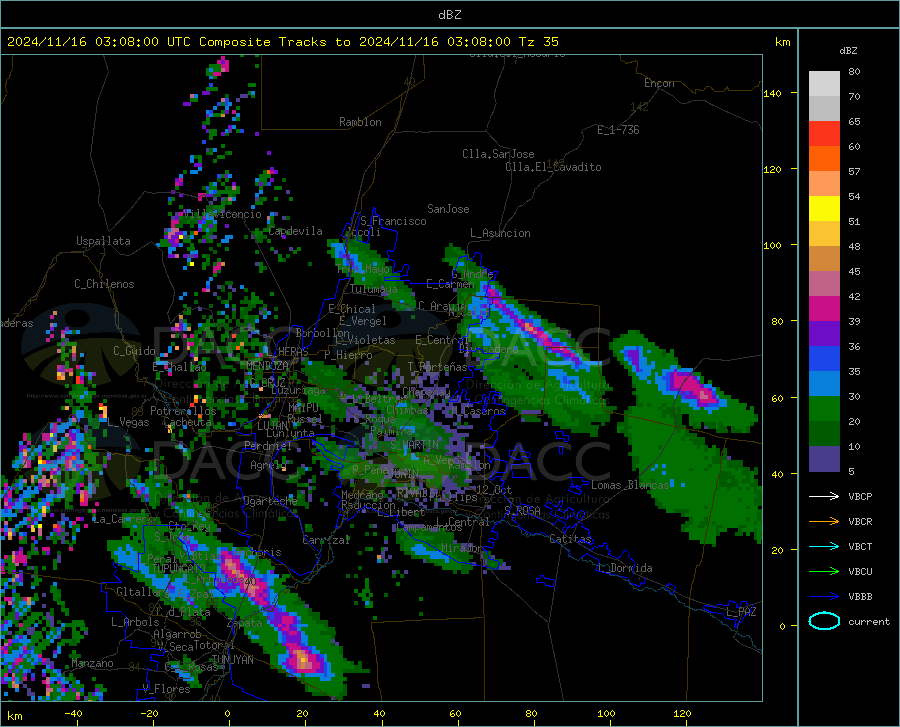Click the 'L_Asuncion' map label

pyautogui.click(x=500, y=233)
